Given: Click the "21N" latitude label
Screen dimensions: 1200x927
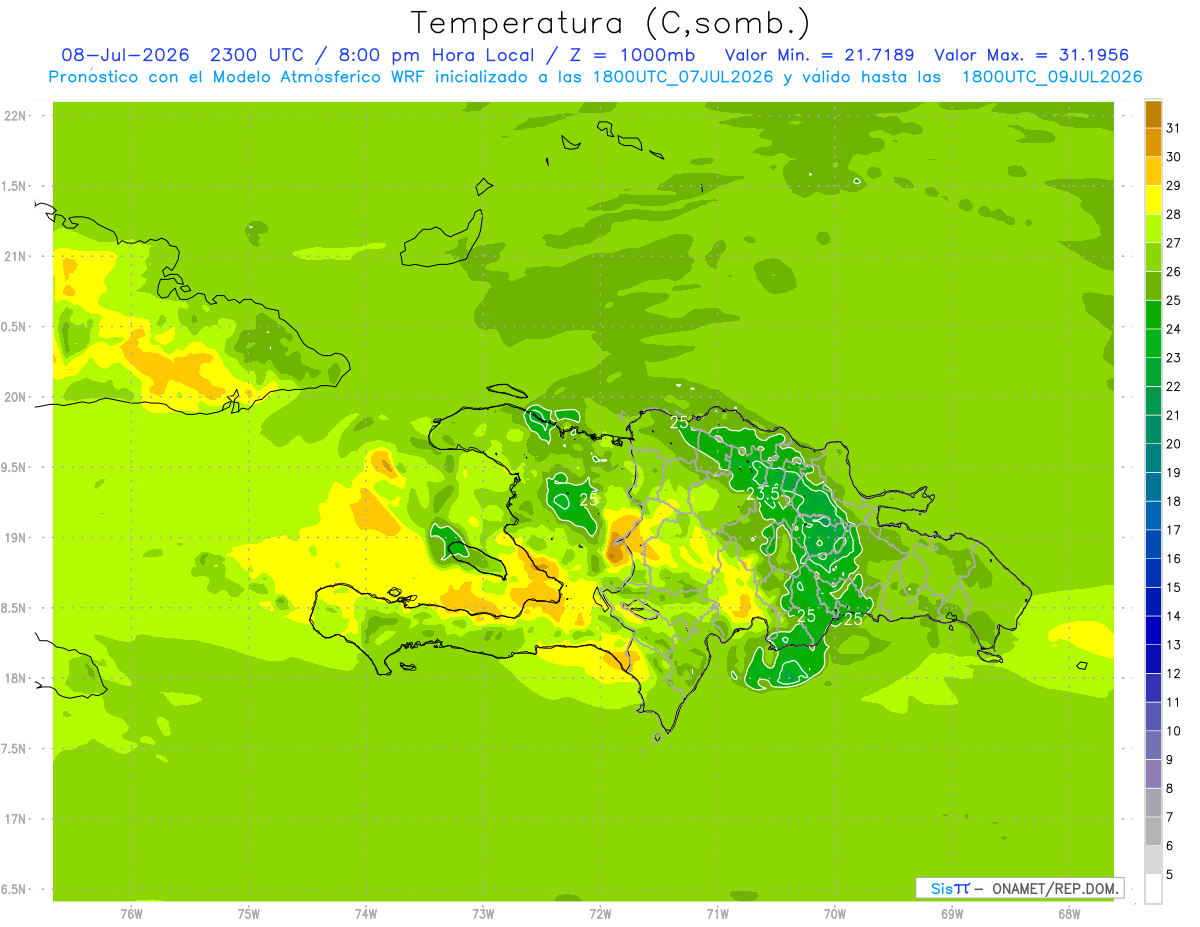Looking at the screenshot, I should tap(15, 256).
